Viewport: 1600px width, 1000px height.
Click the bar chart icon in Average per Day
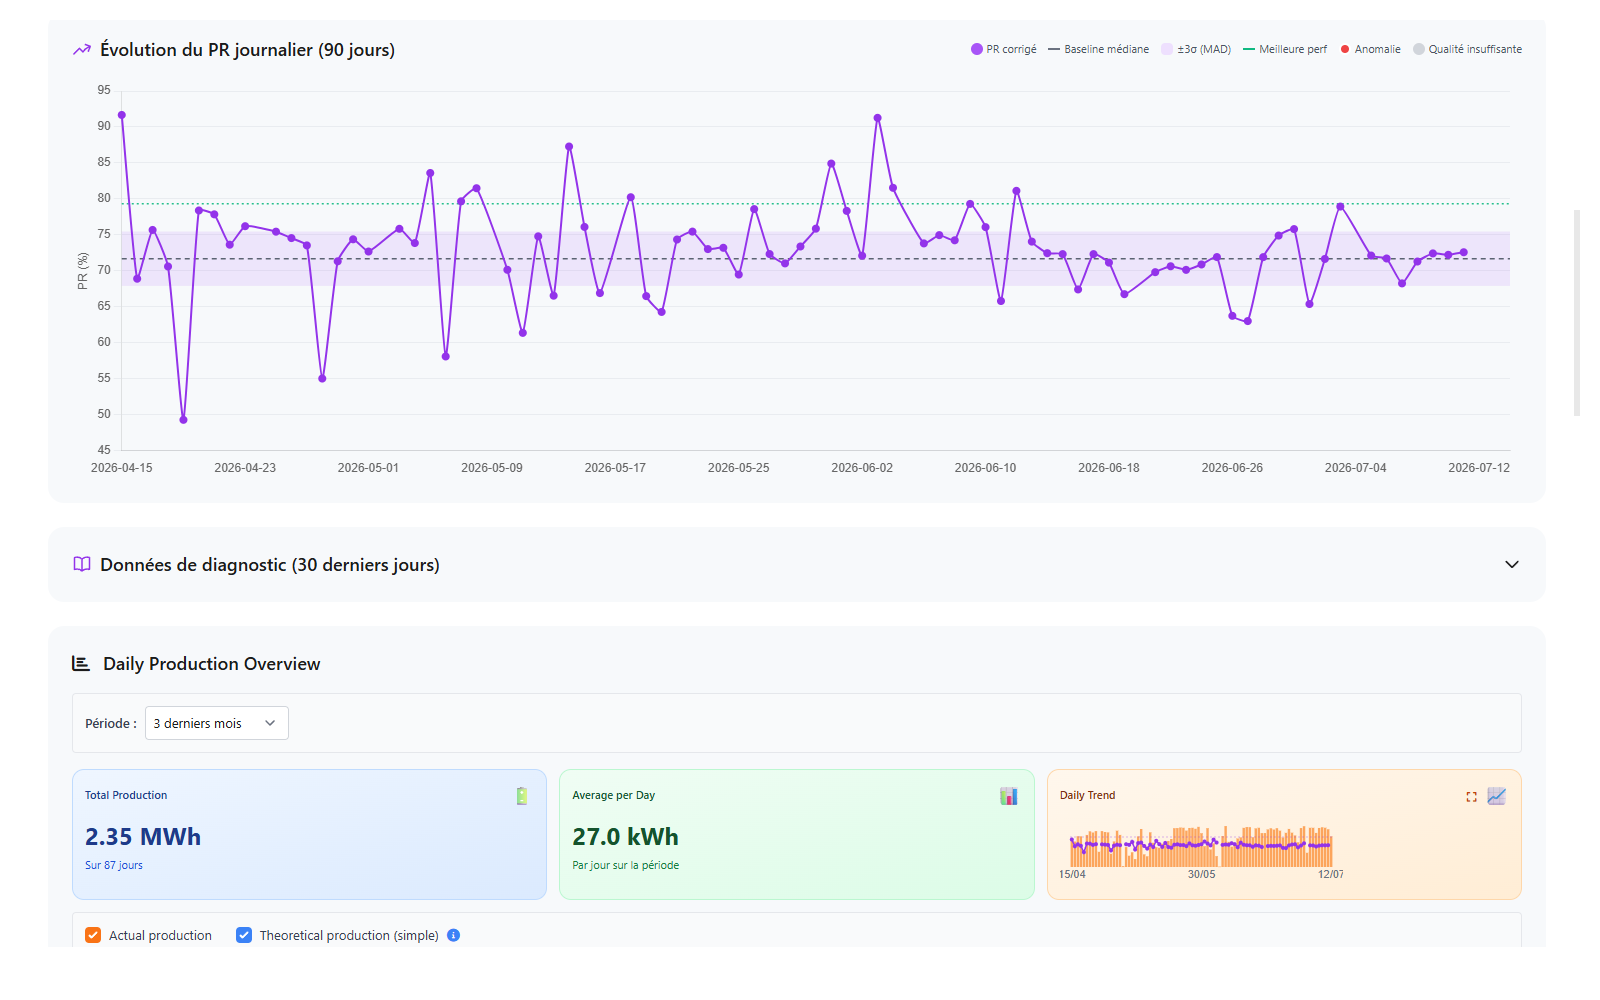click(x=1009, y=796)
